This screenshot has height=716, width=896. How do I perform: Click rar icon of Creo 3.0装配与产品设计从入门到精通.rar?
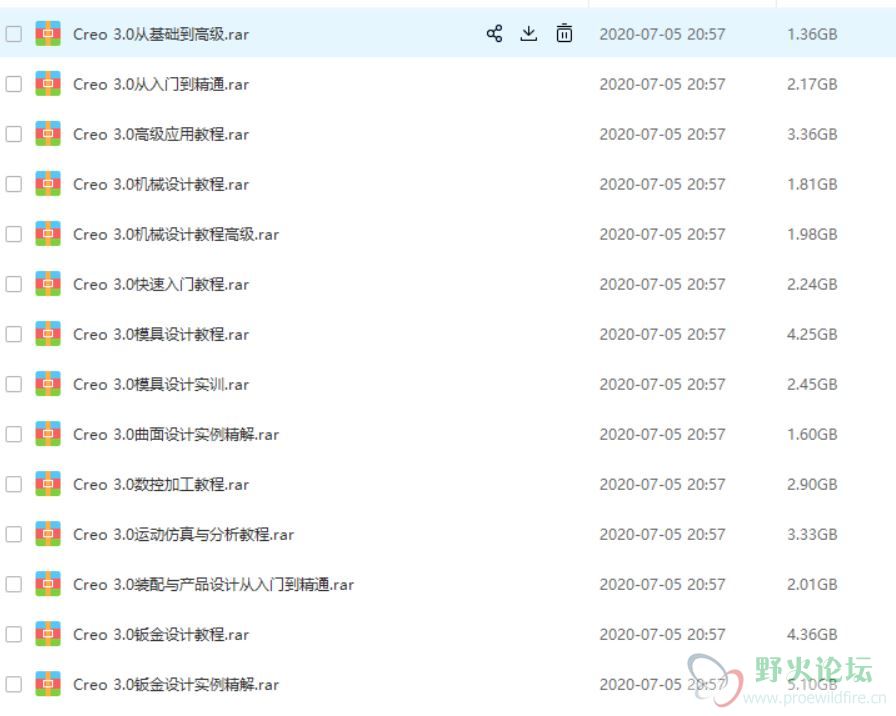(x=48, y=584)
